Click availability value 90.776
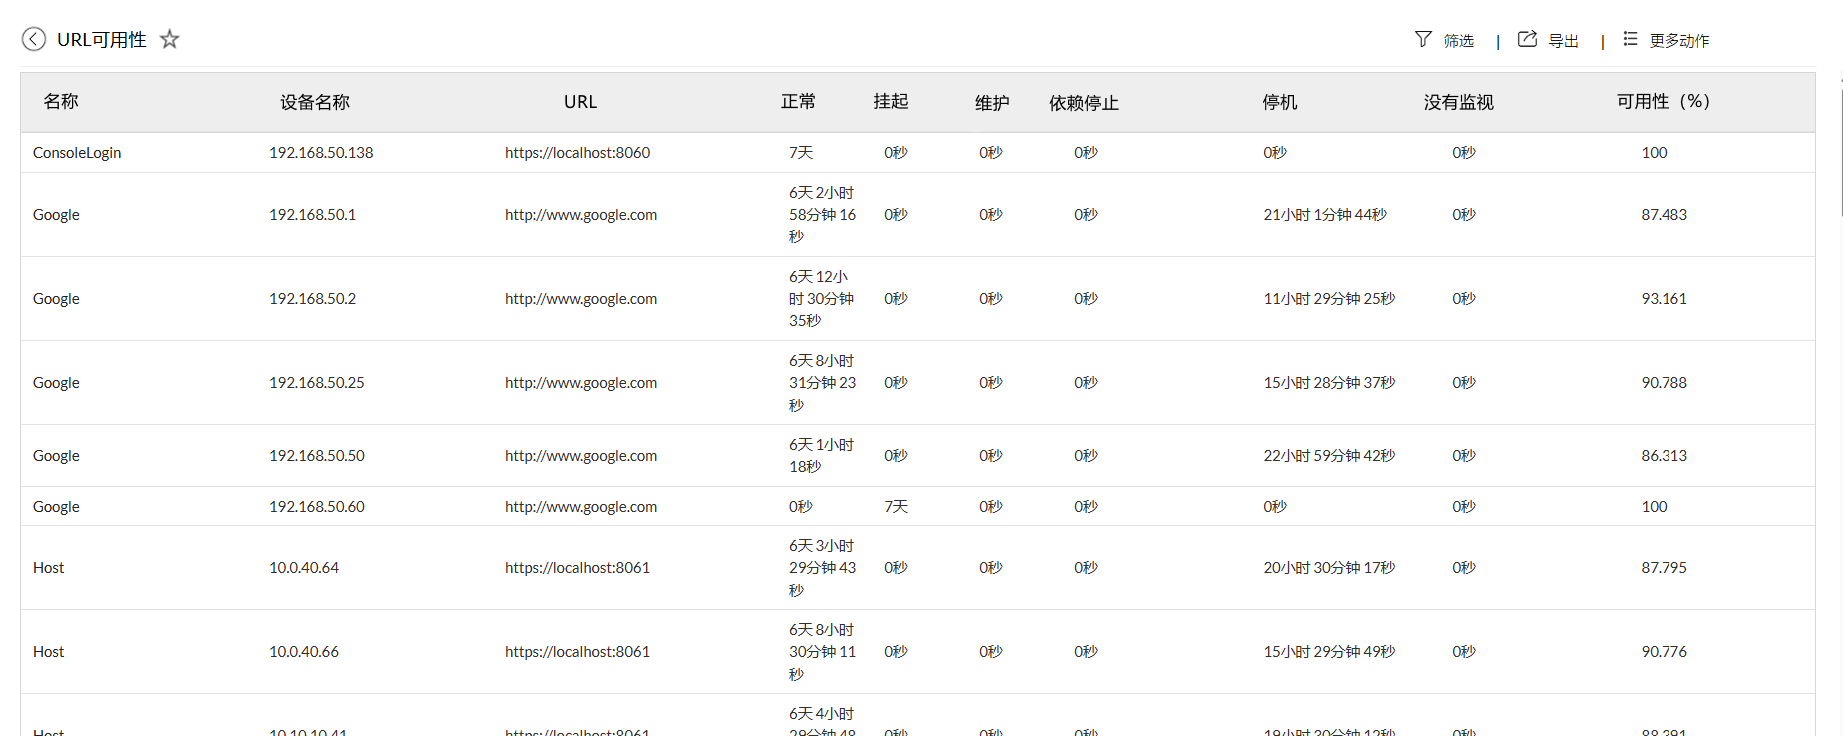This screenshot has height=736, width=1843. 1664,651
